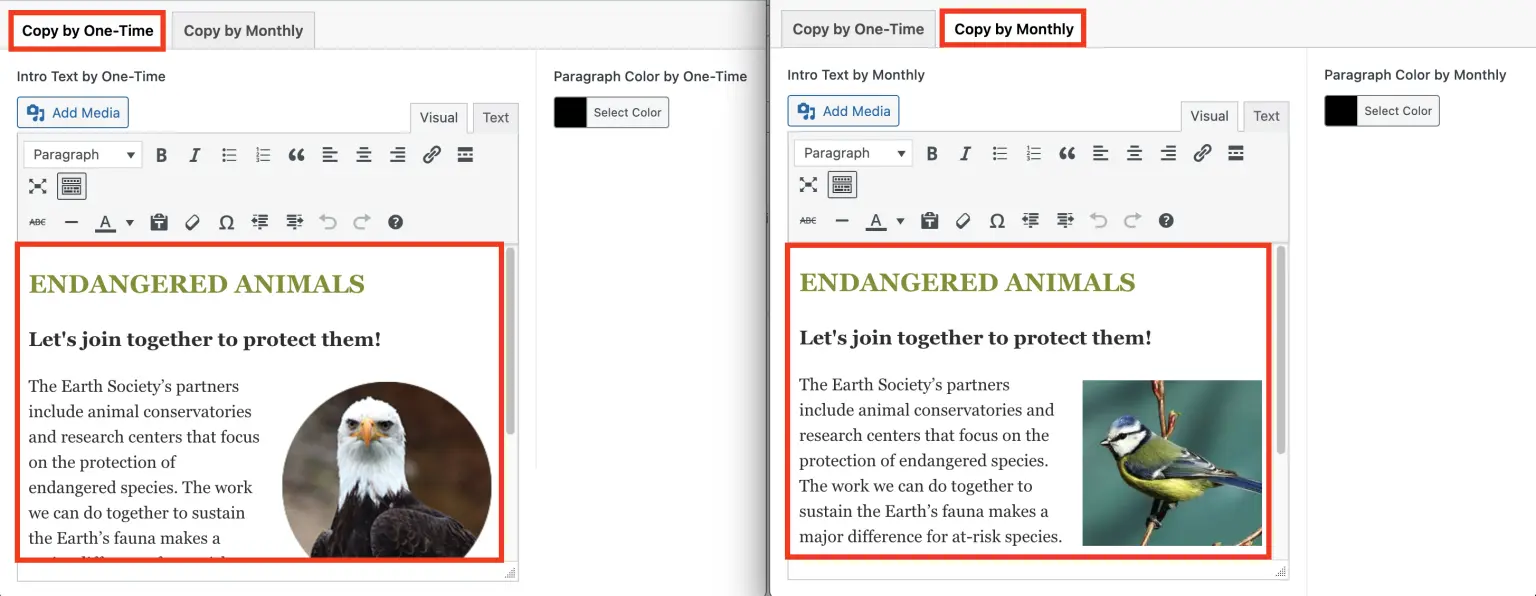Open the Paragraph format dropdown in the One-Time editor
Image resolution: width=1536 pixels, height=596 pixels.
[82, 155]
